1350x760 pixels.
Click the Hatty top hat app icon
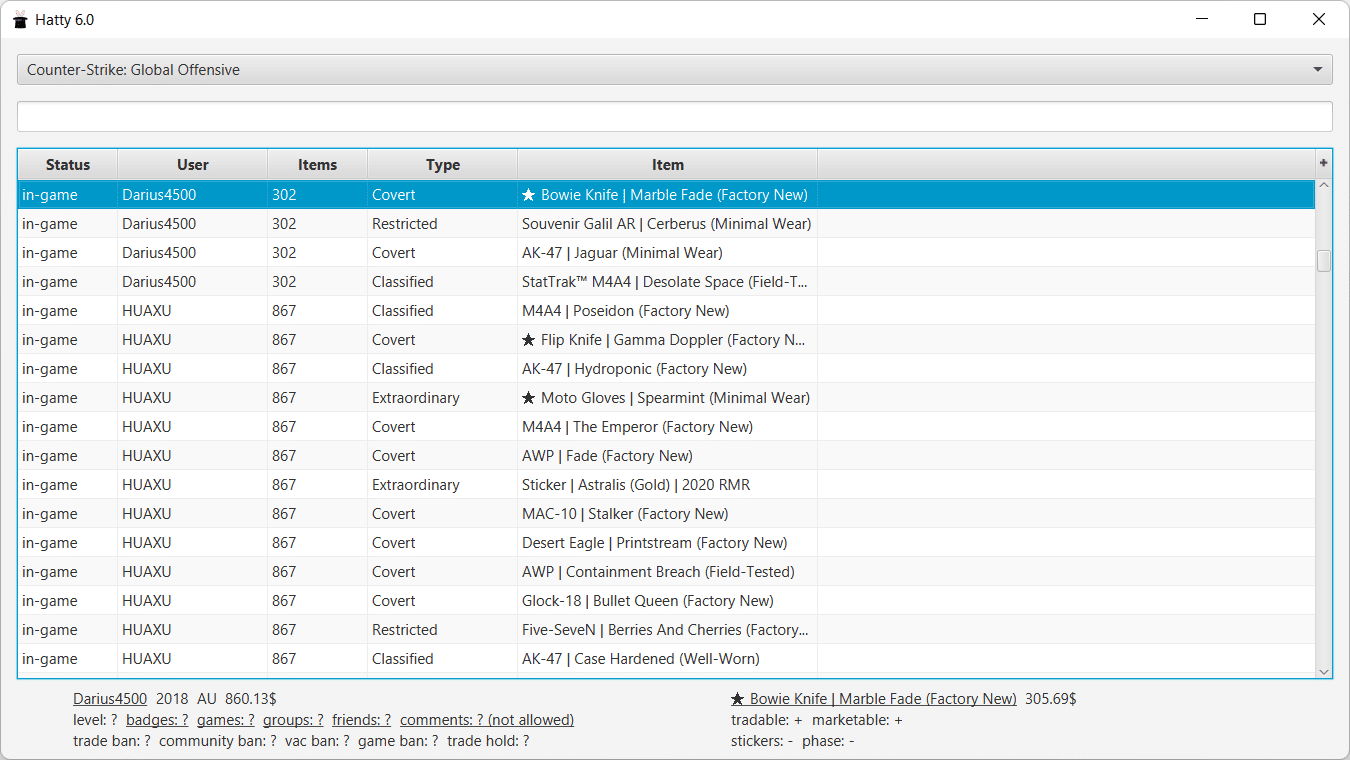20,19
